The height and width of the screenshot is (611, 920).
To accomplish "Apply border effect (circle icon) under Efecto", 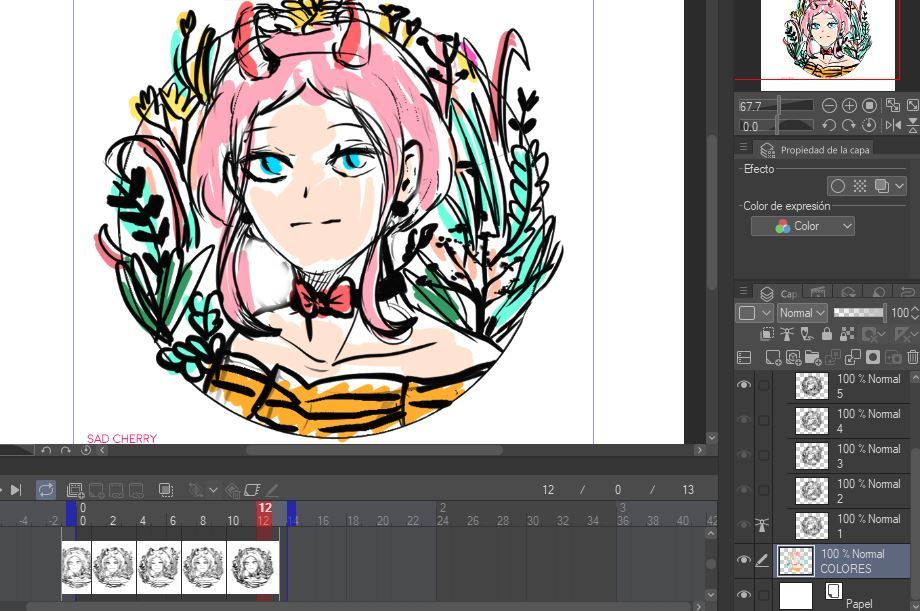I will pyautogui.click(x=838, y=186).
